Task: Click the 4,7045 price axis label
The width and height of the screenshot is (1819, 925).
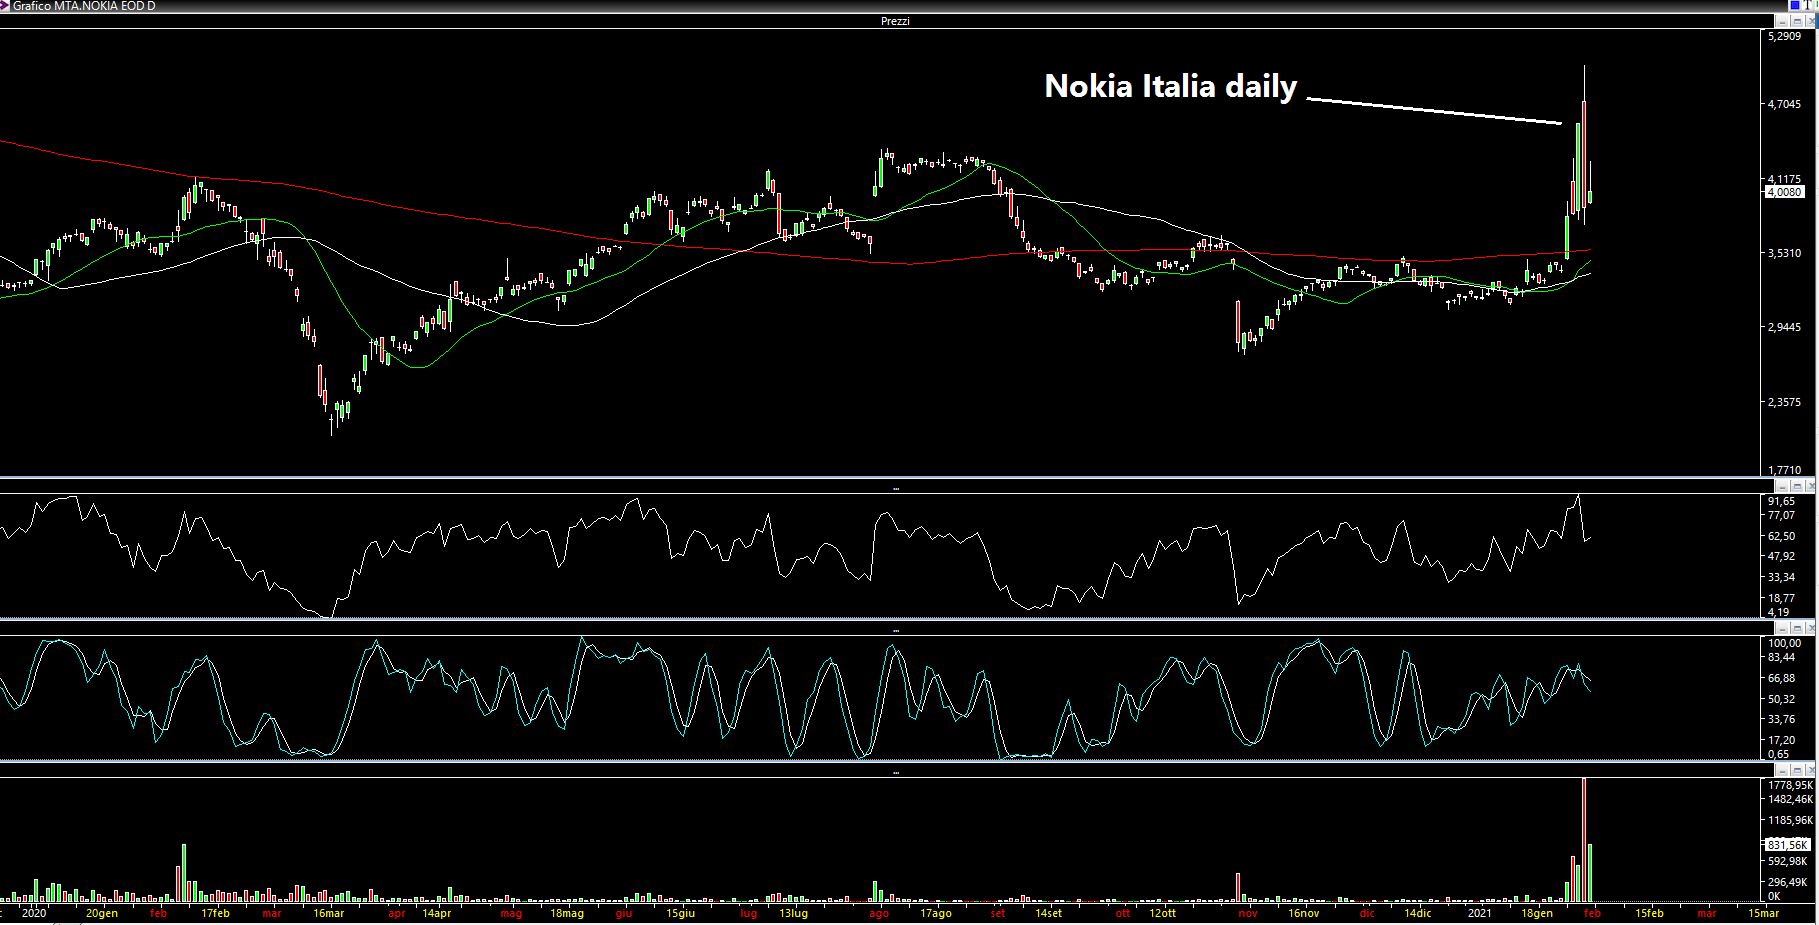Action: [1785, 104]
